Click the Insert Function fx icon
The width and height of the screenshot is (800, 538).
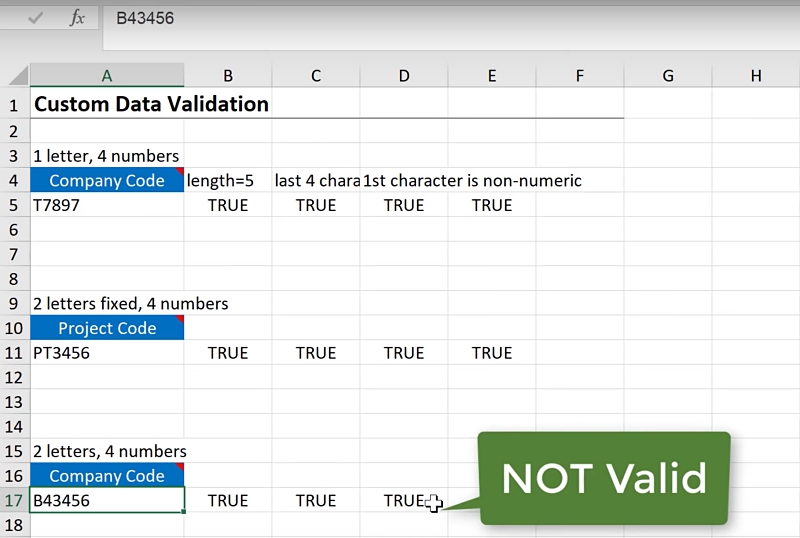[x=77, y=19]
